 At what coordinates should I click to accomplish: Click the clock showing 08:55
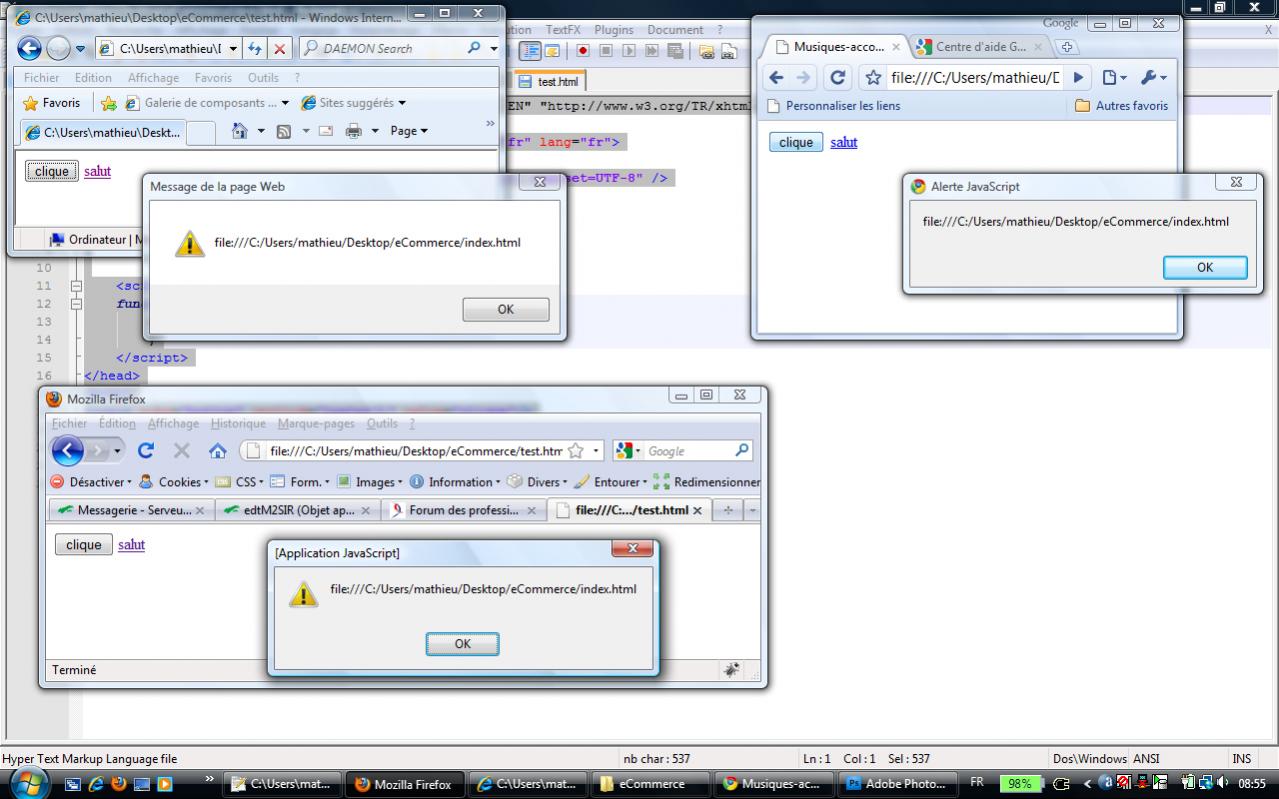point(1251,784)
